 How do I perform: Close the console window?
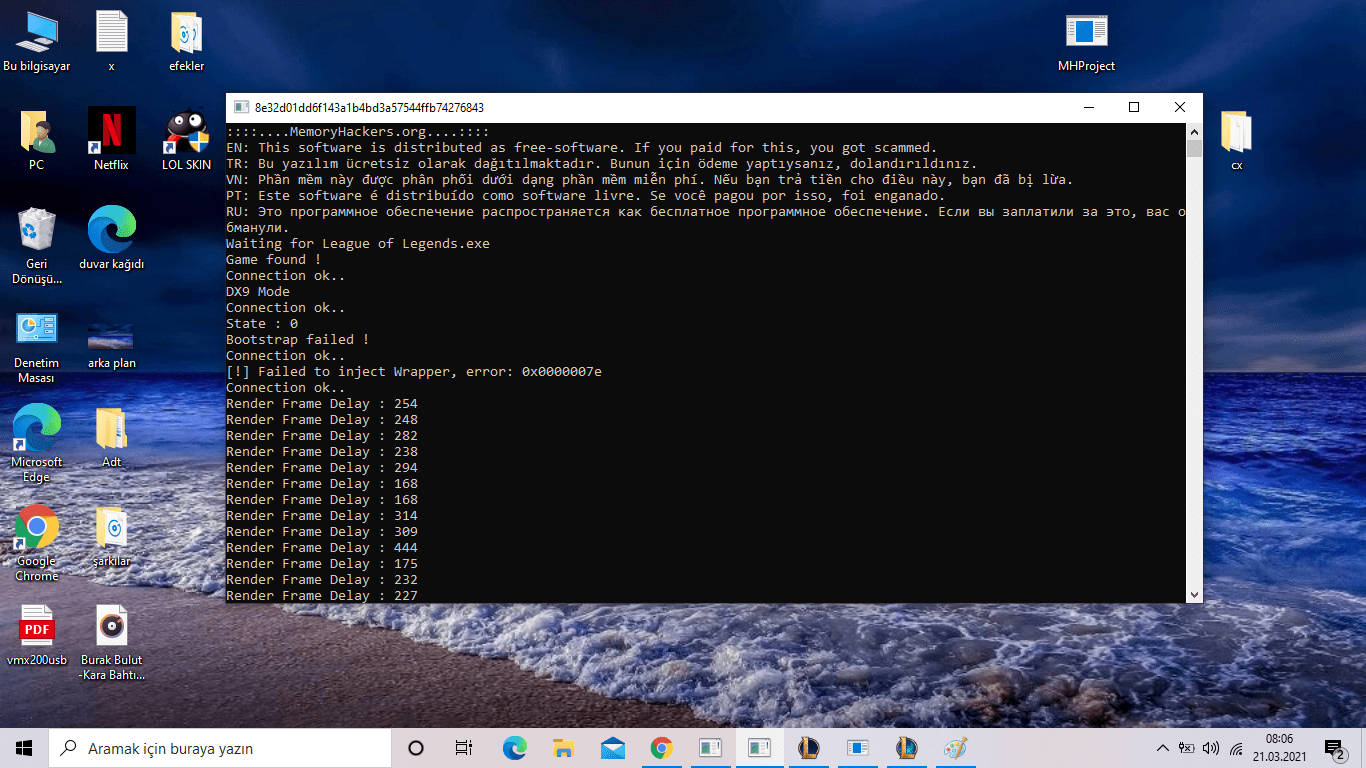pyautogui.click(x=1179, y=107)
